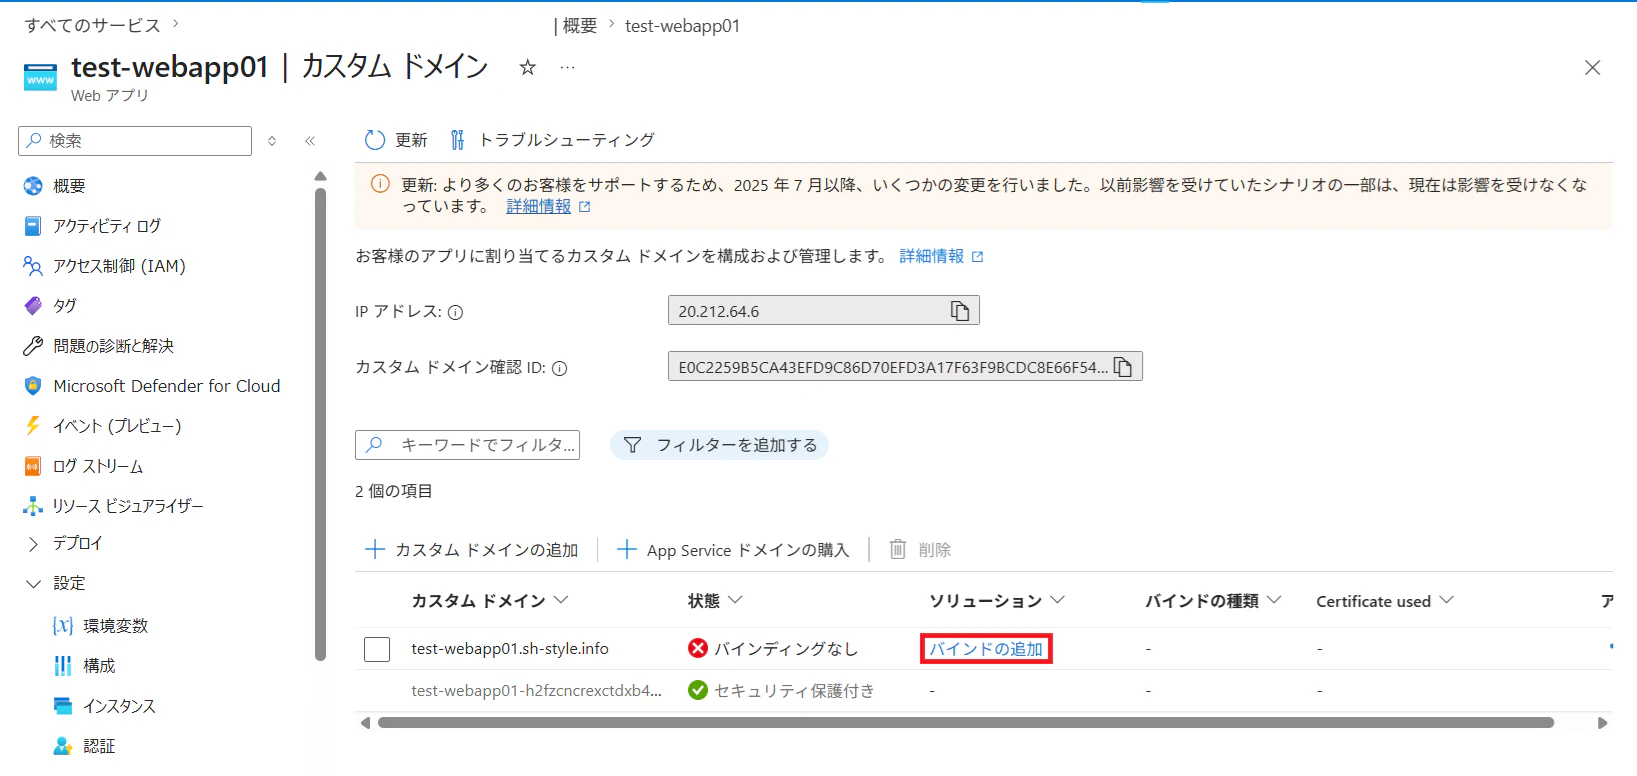
Task: Click the 環境変数 variable icon
Action: [63, 626]
